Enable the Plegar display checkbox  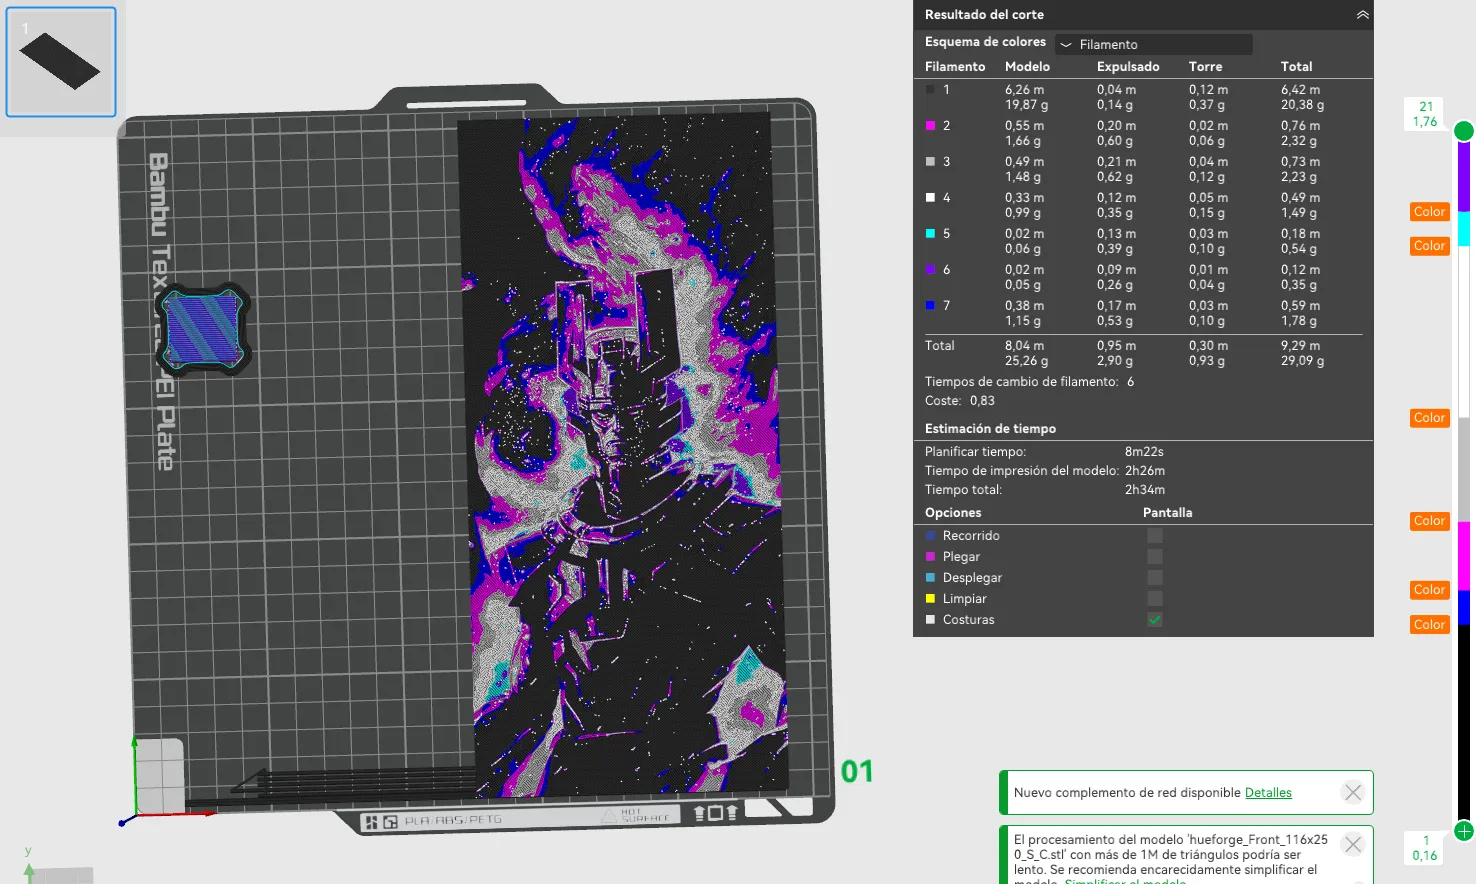pos(1155,557)
